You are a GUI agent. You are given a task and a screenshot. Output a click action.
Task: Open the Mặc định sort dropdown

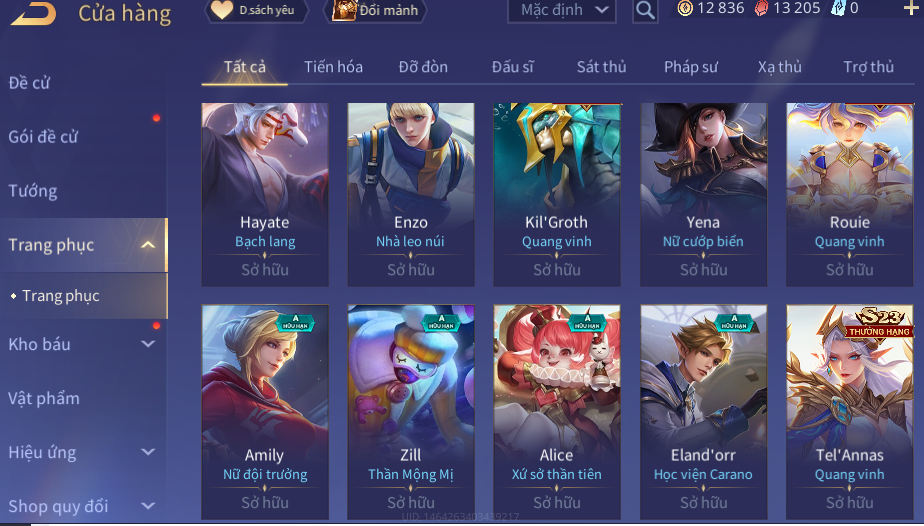pos(562,10)
